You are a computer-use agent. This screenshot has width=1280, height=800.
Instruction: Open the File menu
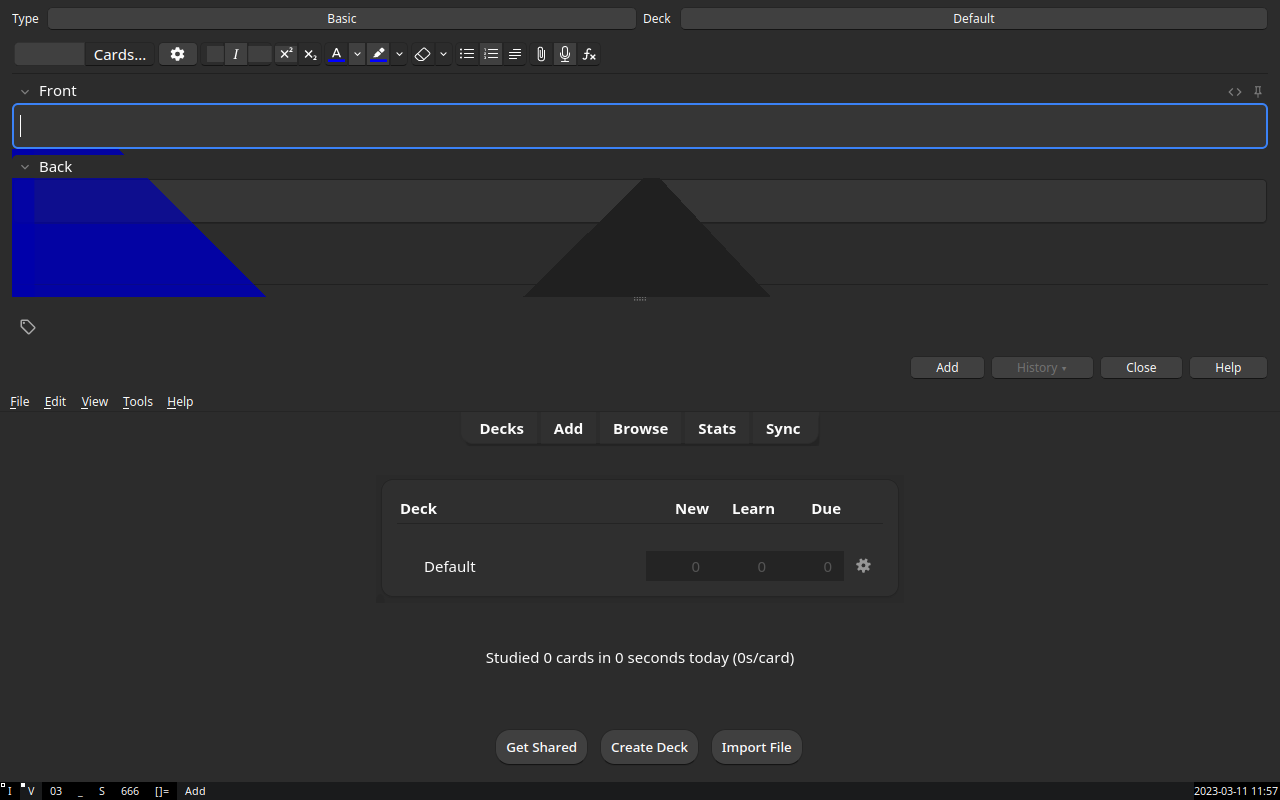[20, 401]
